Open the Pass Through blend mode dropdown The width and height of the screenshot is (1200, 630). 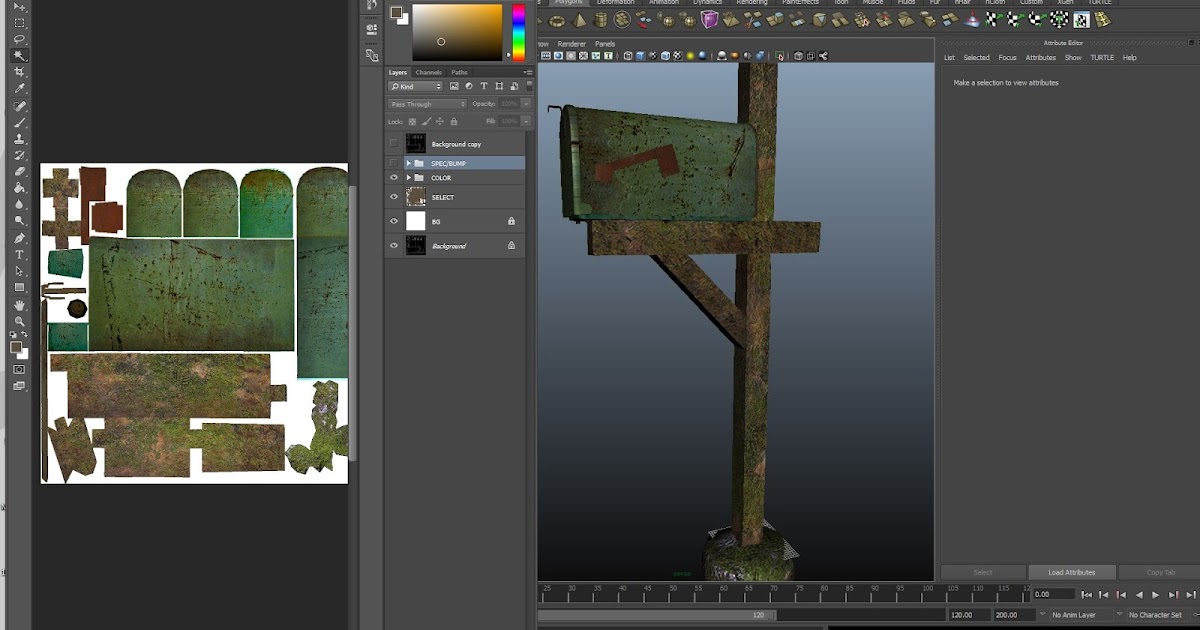(427, 104)
